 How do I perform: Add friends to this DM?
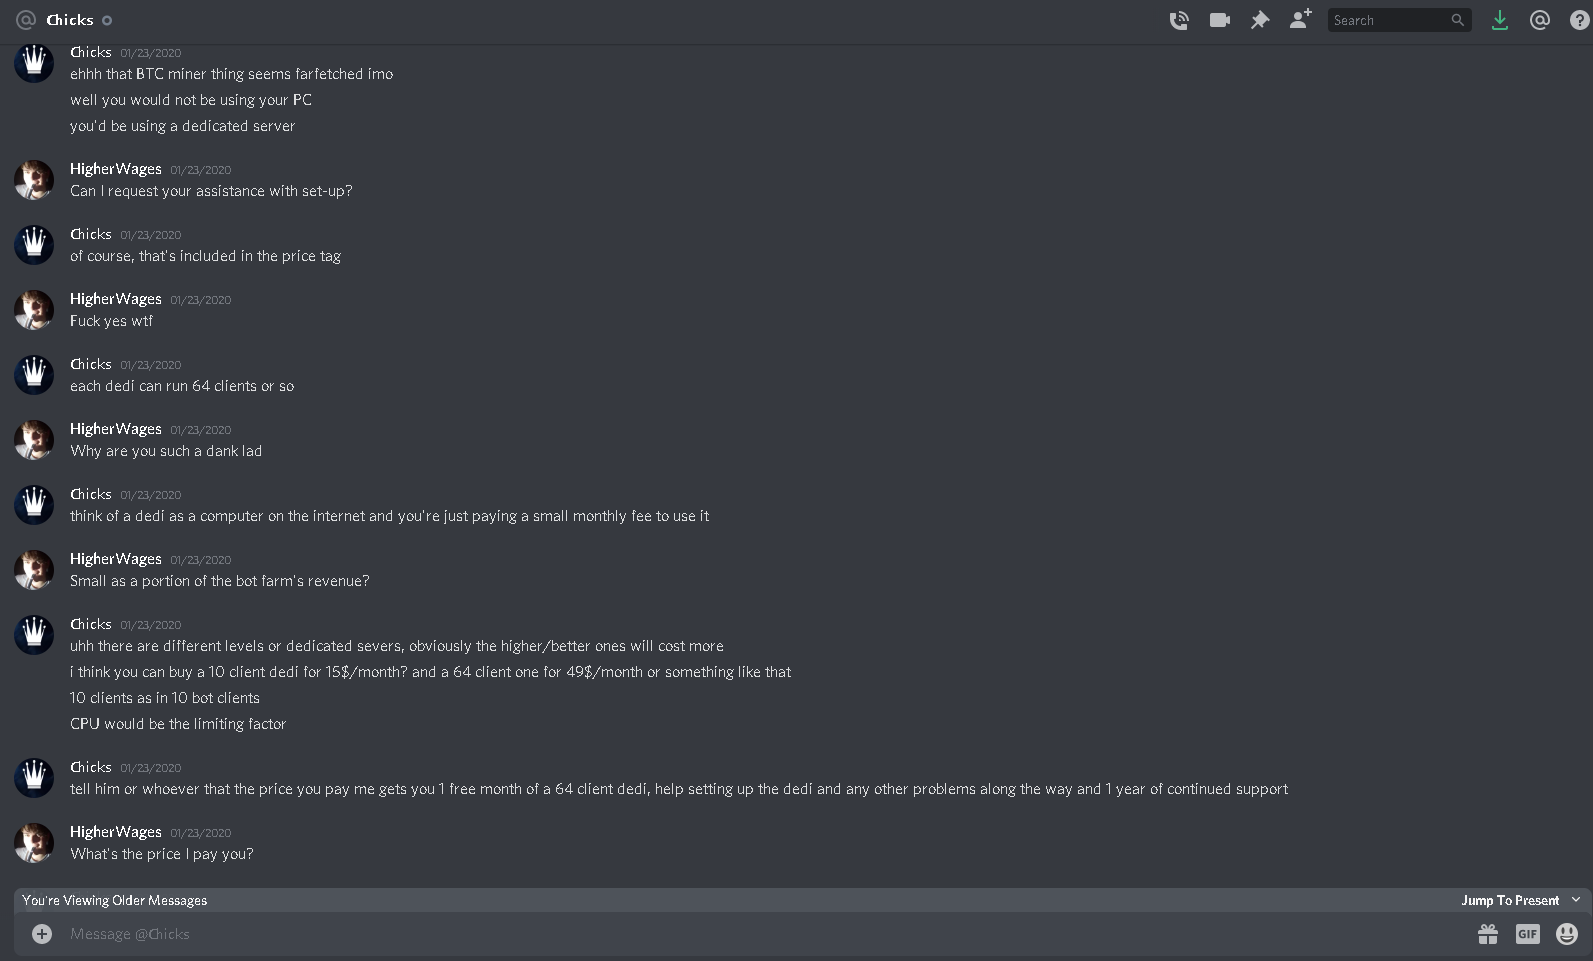click(x=1300, y=19)
